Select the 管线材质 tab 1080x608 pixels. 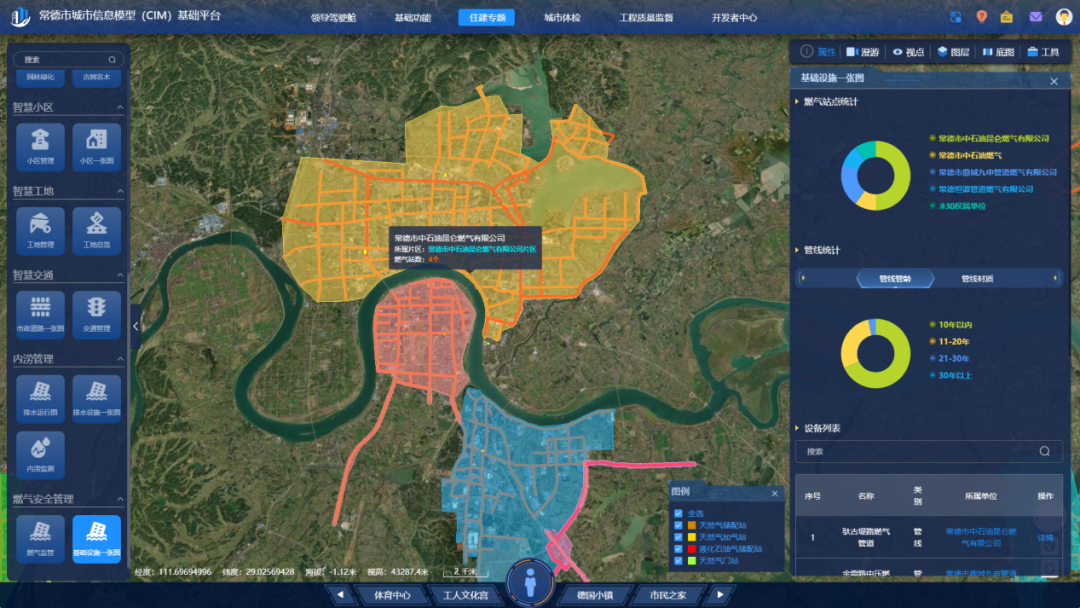pos(977,279)
